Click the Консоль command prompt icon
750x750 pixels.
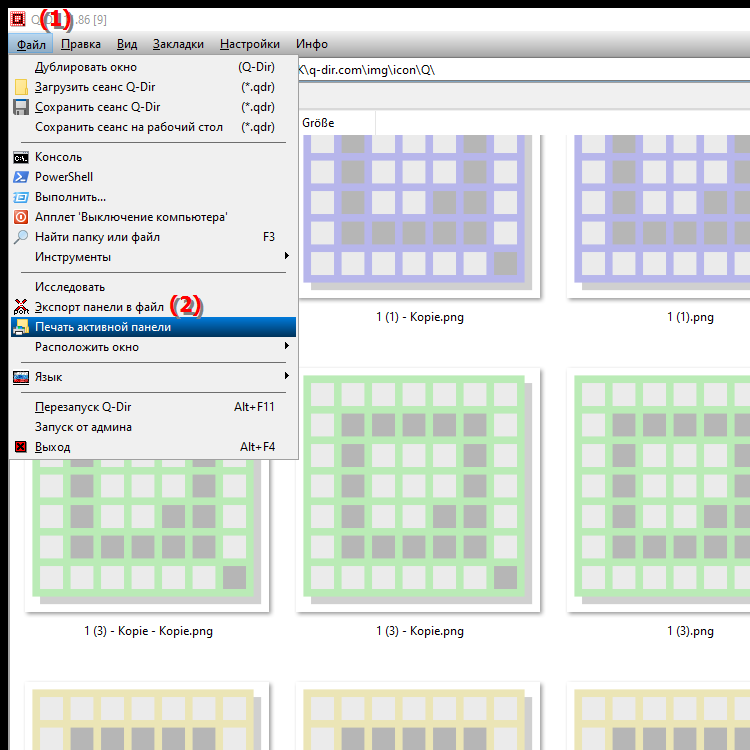pyautogui.click(x=21, y=157)
